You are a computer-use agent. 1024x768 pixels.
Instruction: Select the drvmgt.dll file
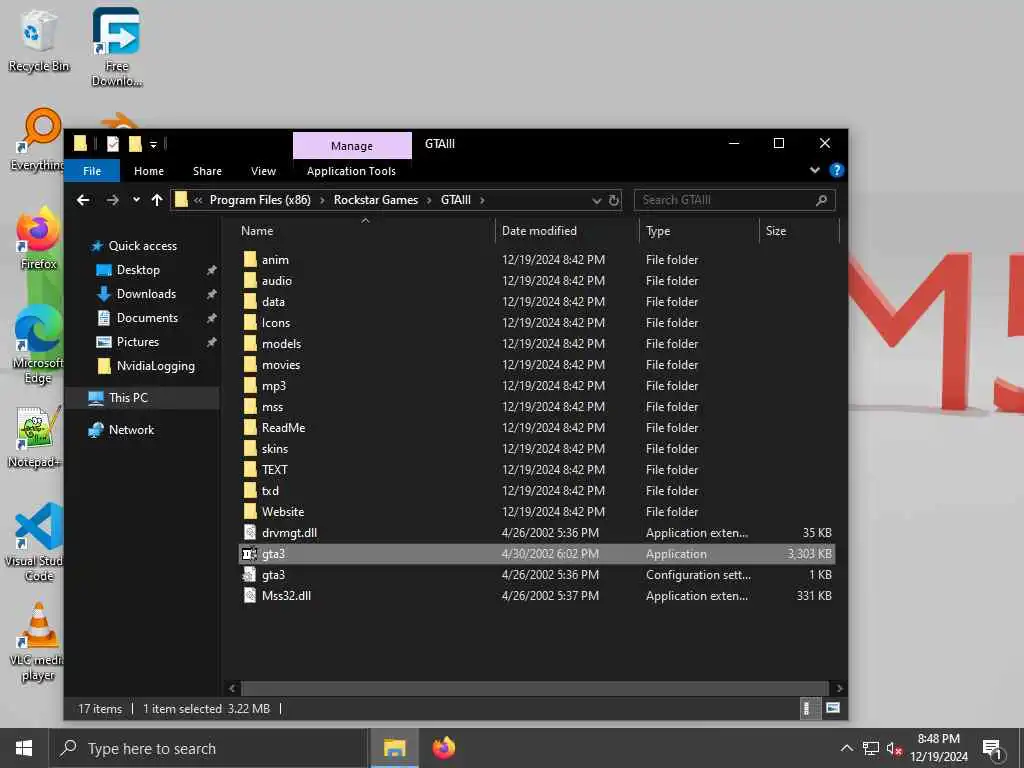coord(537,533)
